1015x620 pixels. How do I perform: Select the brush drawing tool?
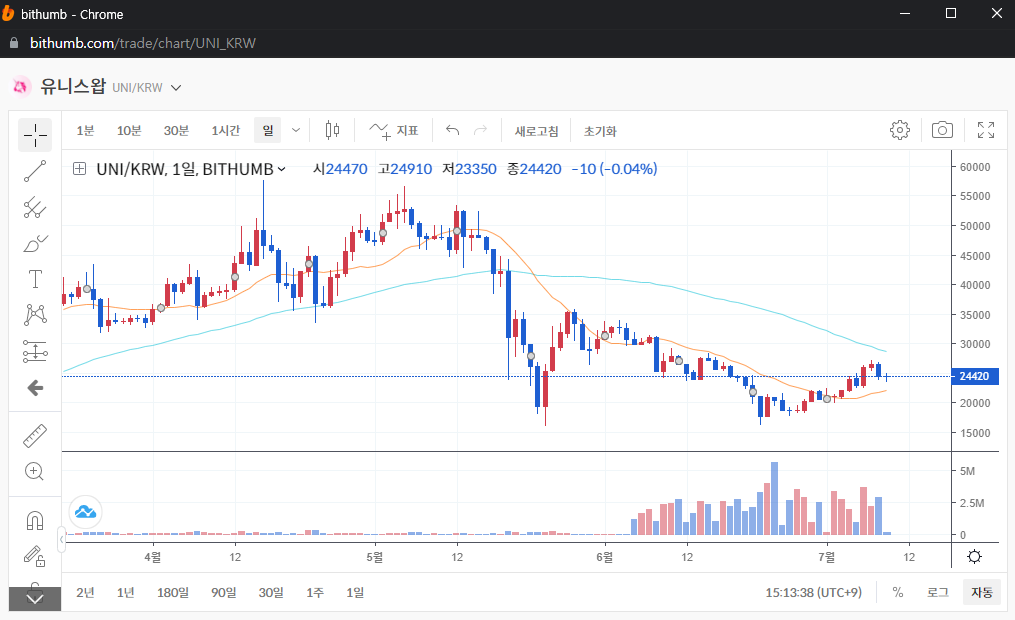coord(35,244)
